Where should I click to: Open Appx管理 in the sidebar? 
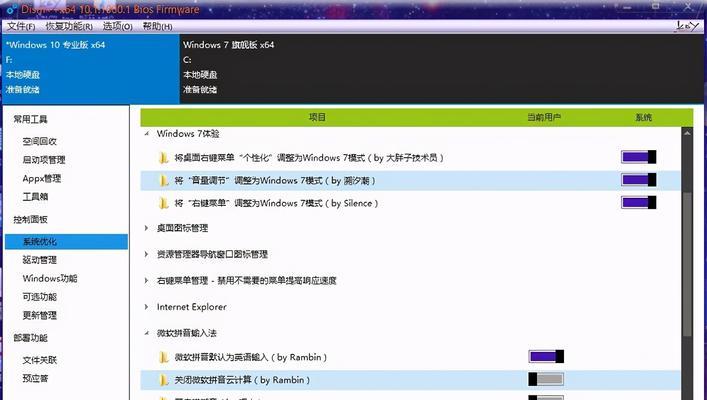point(41,178)
